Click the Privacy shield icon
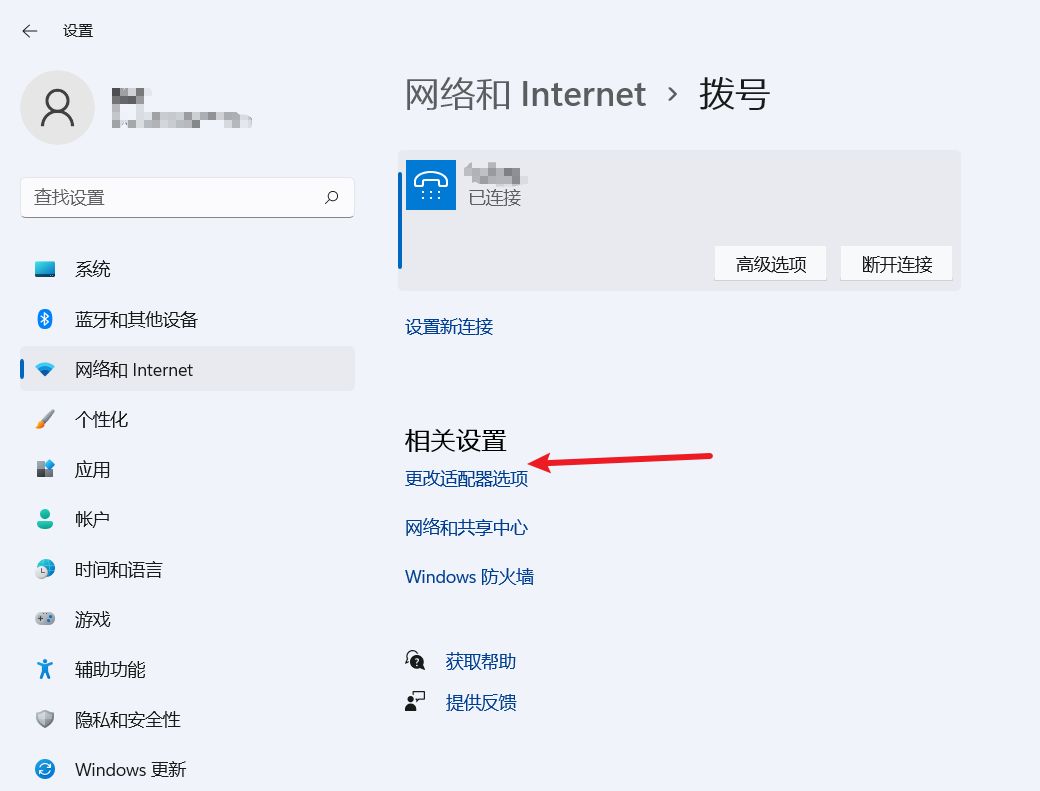Viewport: 1040px width, 791px height. (x=45, y=719)
